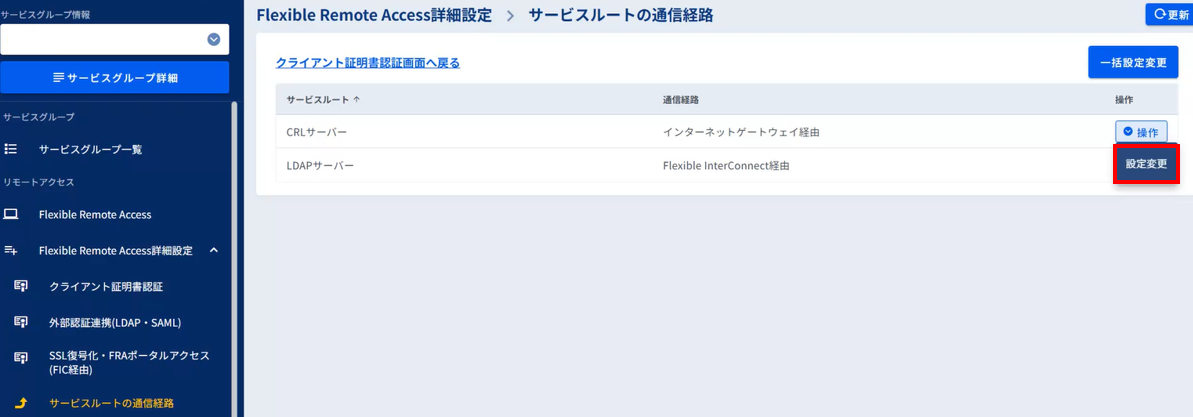Open 外部認証連携(LDAP・SAML) sidebar item

click(115, 323)
